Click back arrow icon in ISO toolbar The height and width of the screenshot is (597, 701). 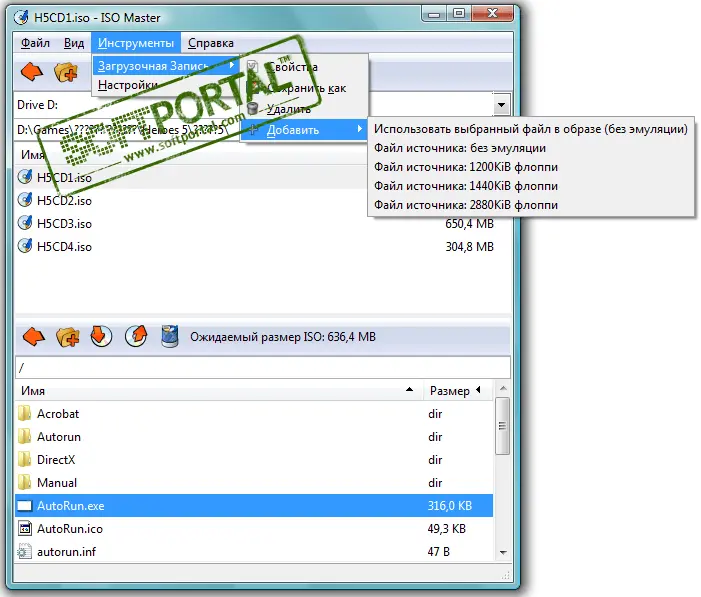[33, 336]
